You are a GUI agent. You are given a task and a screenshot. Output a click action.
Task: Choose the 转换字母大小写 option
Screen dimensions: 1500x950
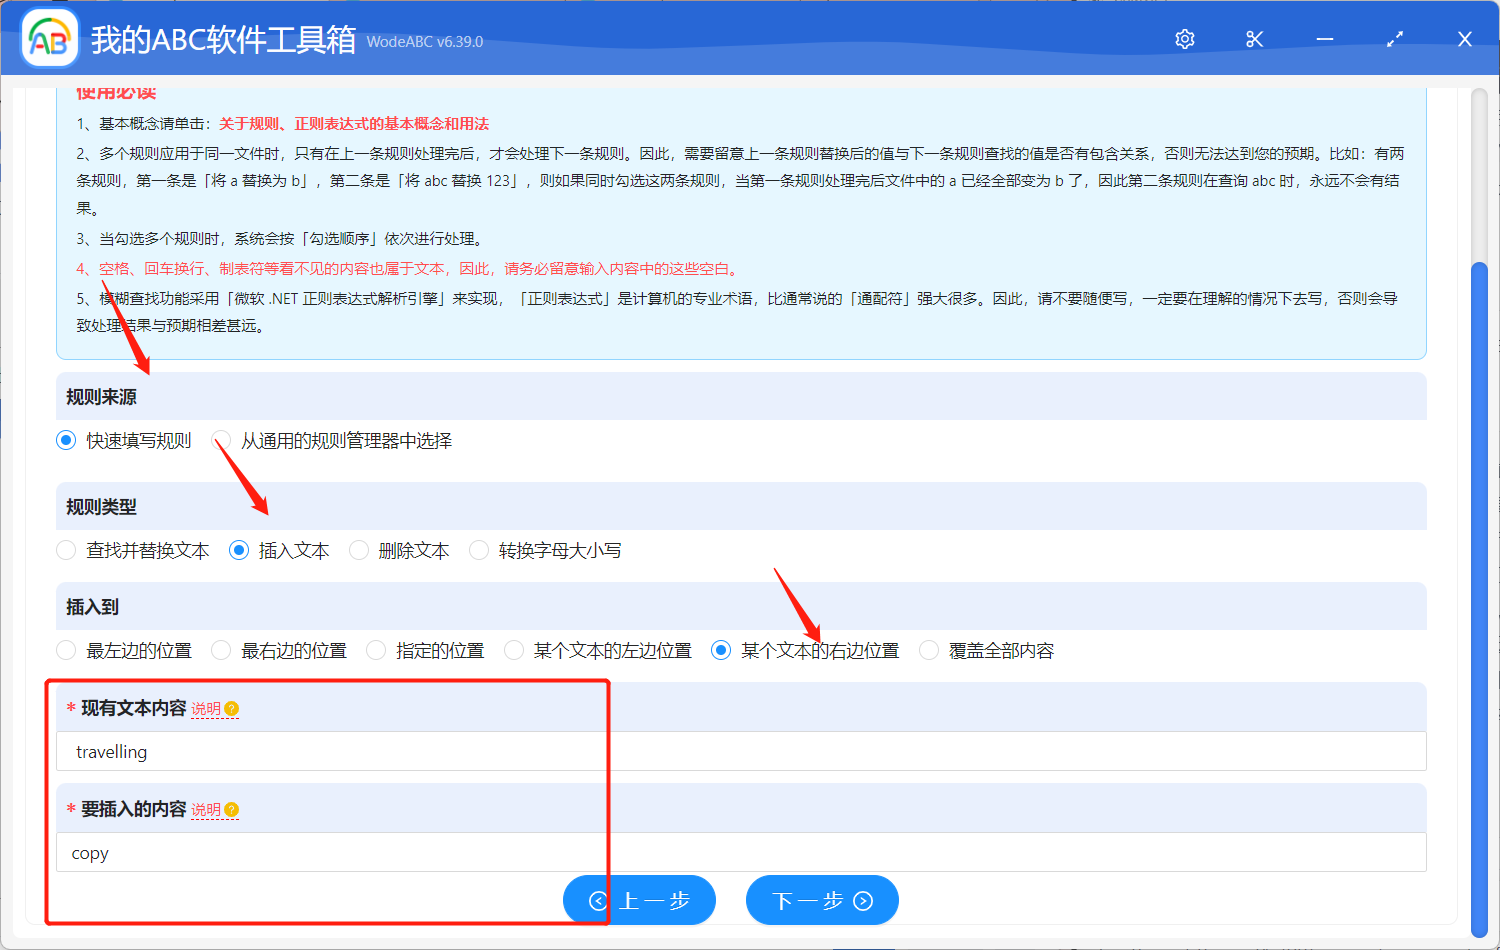click(x=479, y=551)
